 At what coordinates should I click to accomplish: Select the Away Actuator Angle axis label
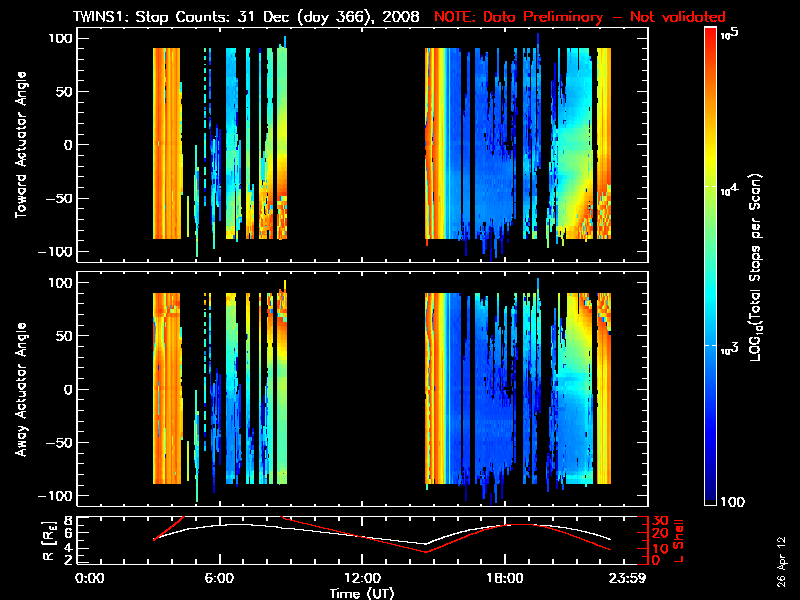(x=20, y=390)
